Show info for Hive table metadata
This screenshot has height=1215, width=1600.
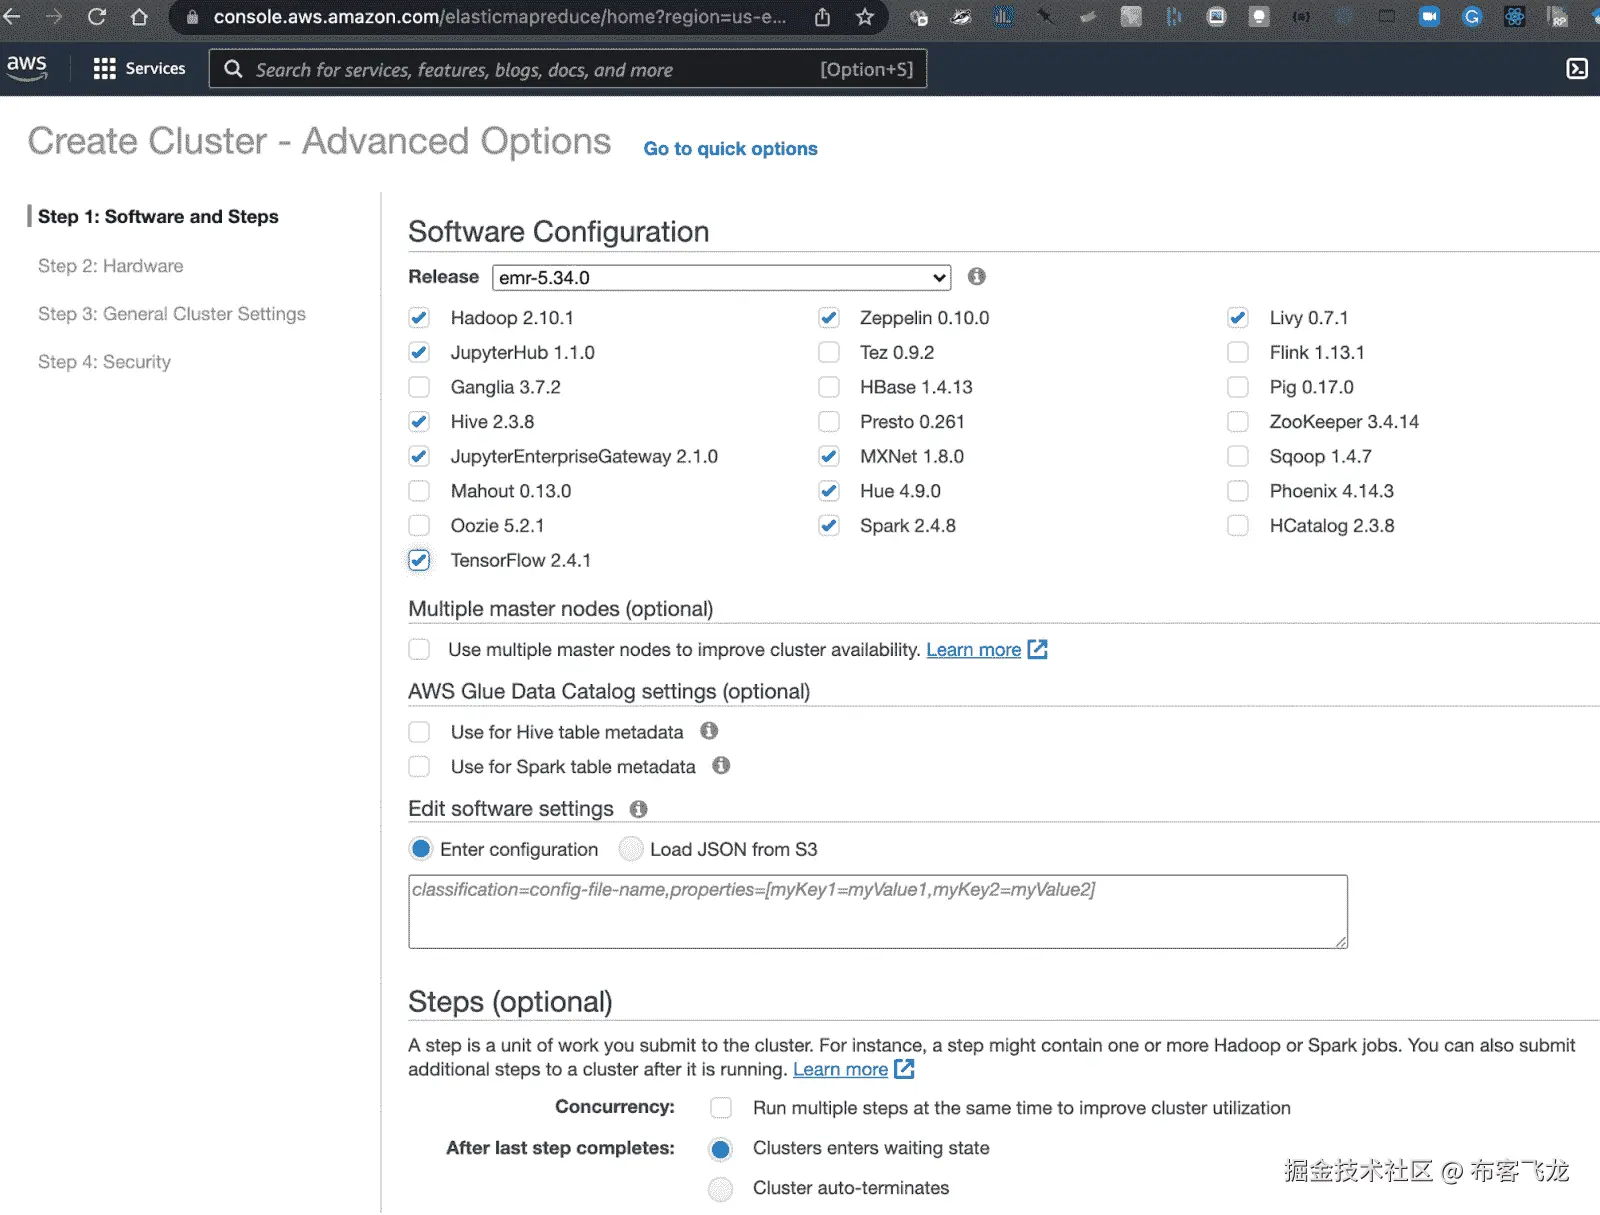709,731
